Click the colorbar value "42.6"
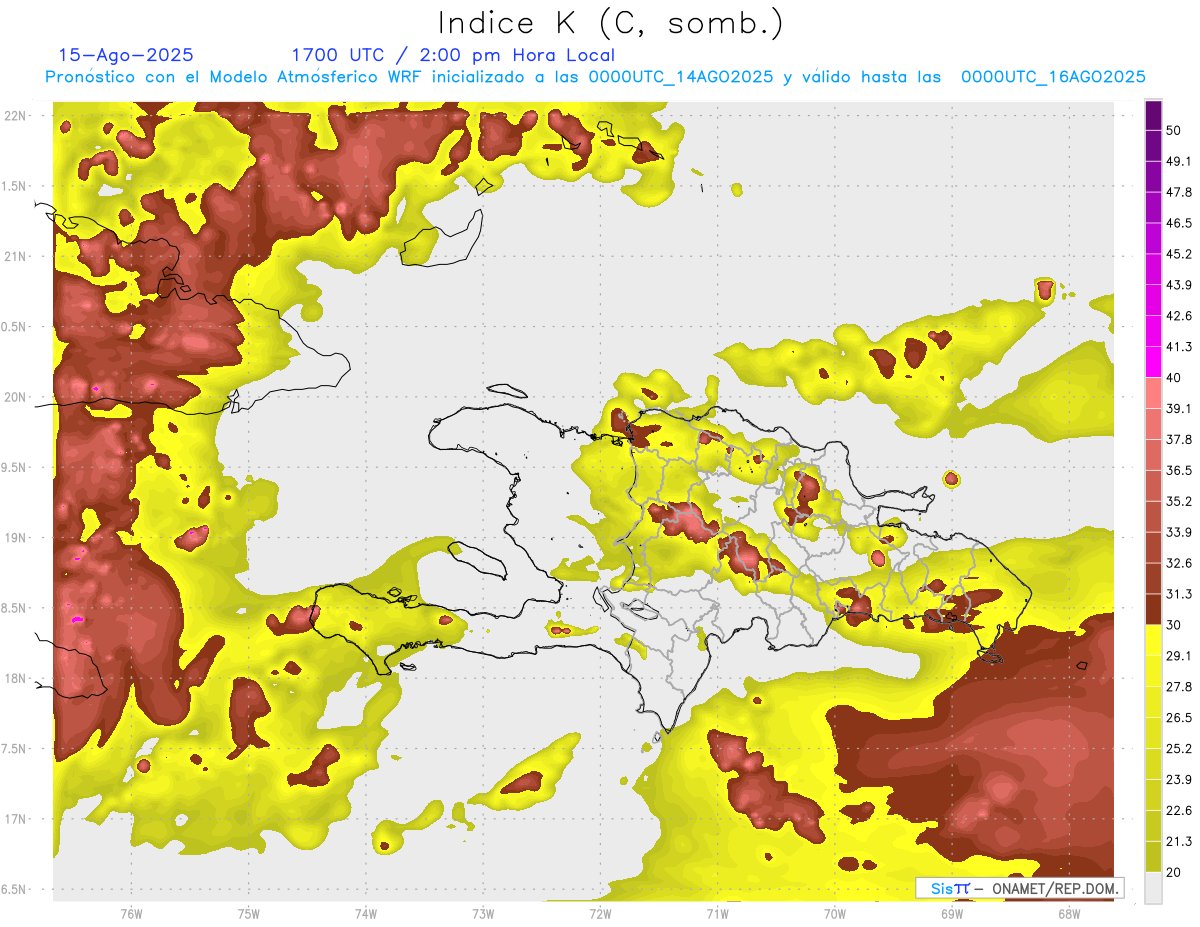This screenshot has height=927, width=1200. [1178, 316]
